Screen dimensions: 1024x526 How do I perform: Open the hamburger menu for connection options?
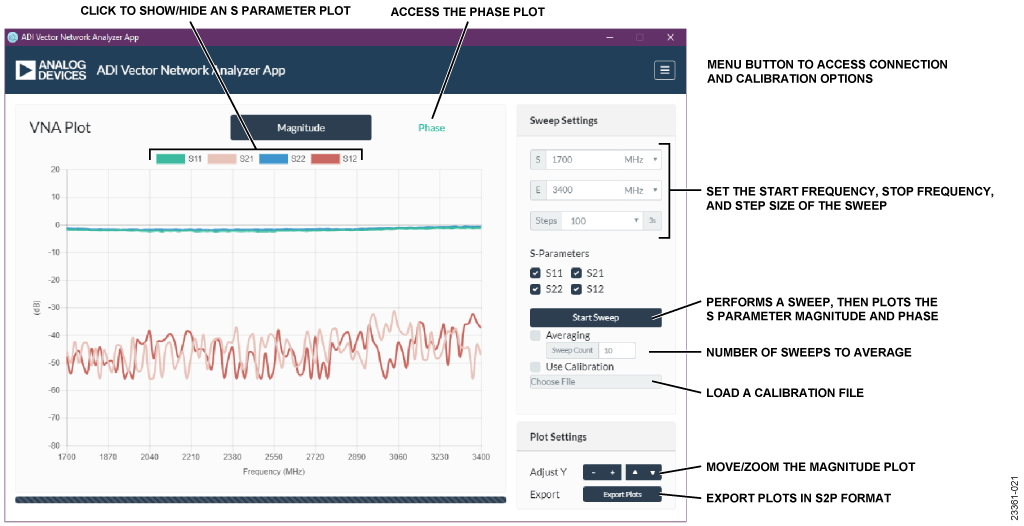point(665,70)
